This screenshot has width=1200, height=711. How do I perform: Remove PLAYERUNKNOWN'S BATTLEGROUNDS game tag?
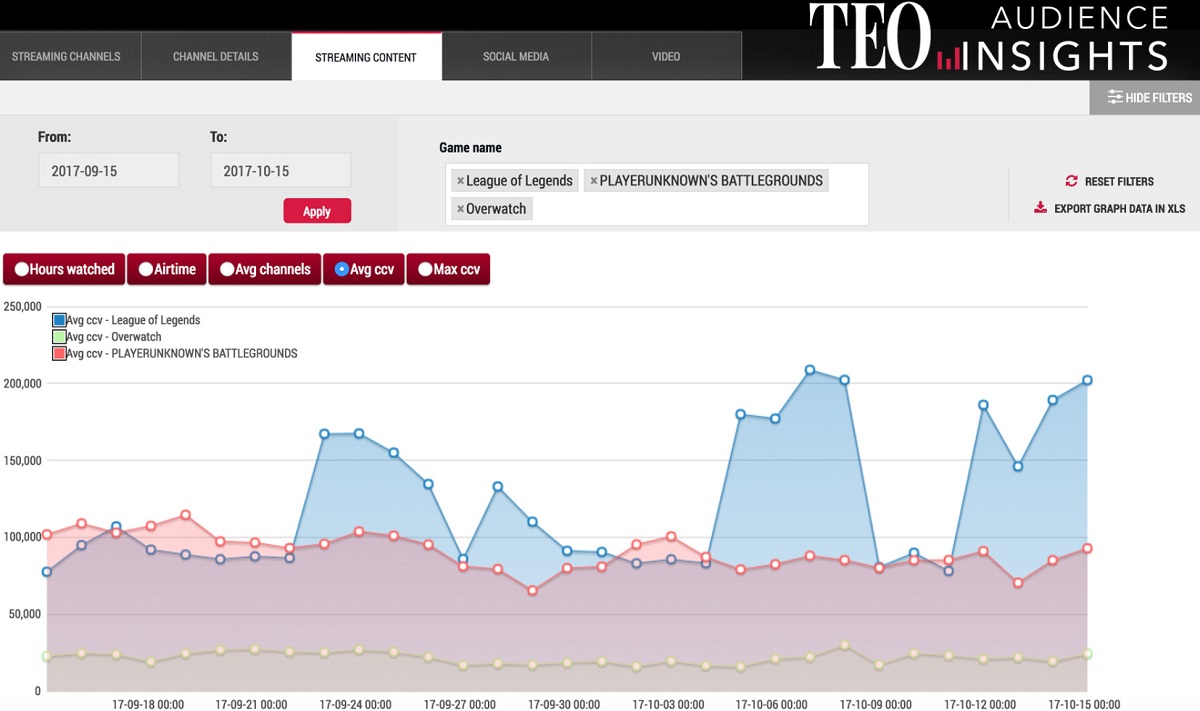click(593, 181)
